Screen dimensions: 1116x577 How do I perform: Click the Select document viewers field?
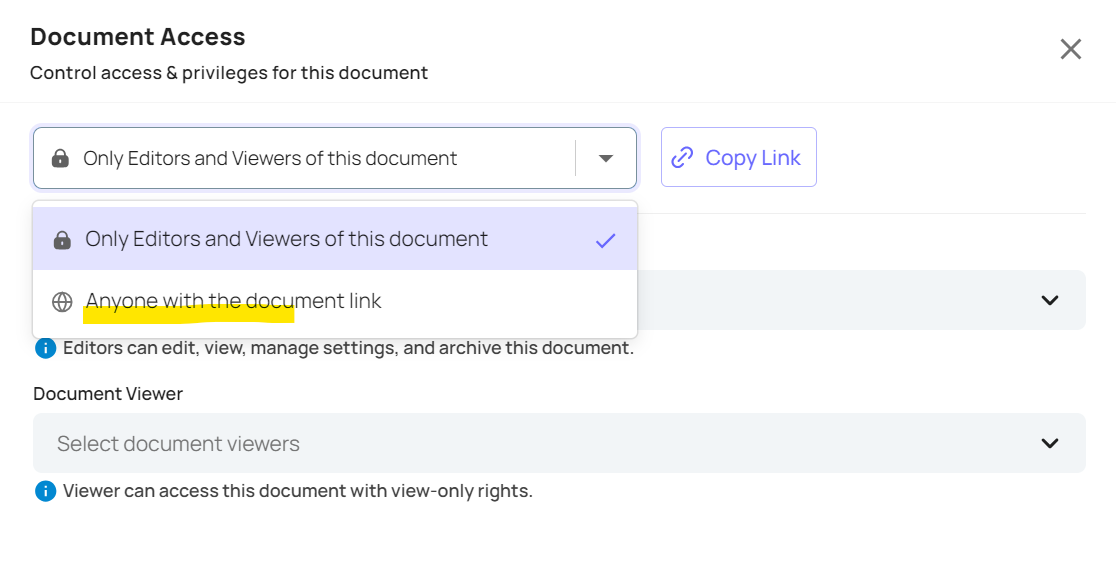coord(559,443)
